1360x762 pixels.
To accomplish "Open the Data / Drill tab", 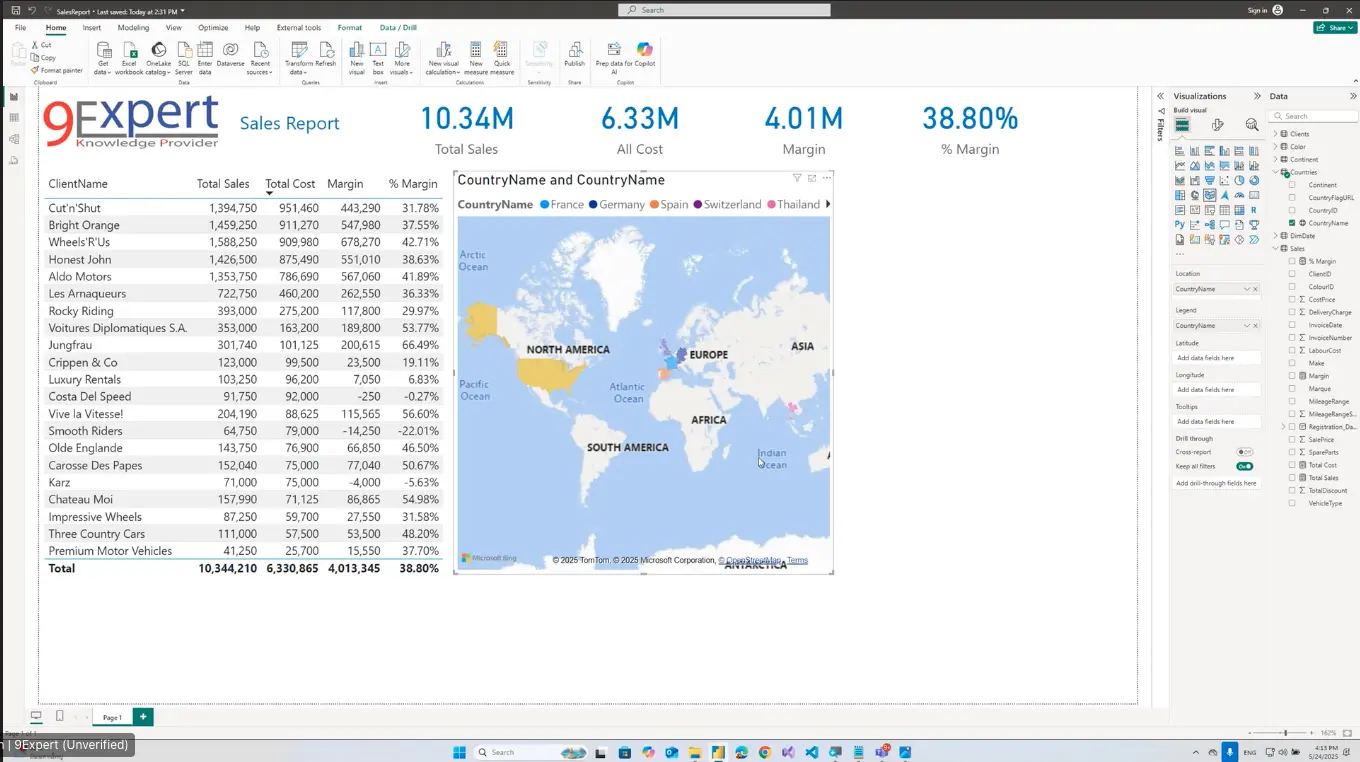I will point(398,28).
